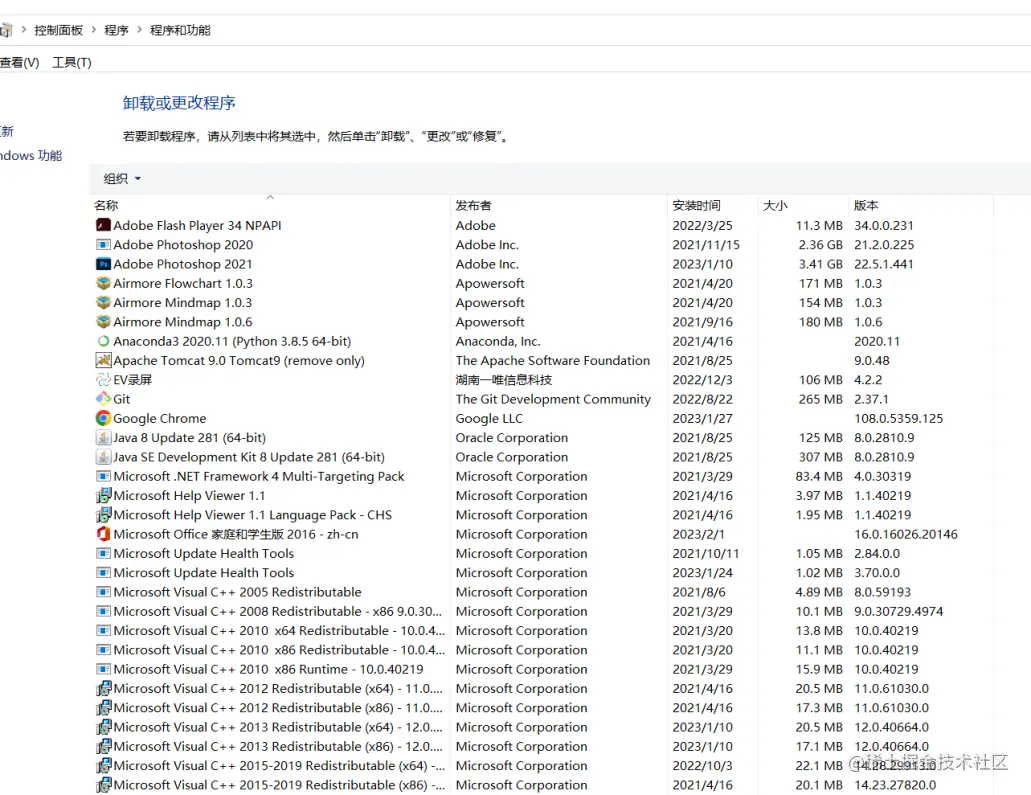Viewport: 1031px width, 795px height.
Task: Go to 控制面板 in breadcrumb
Action: tap(59, 30)
